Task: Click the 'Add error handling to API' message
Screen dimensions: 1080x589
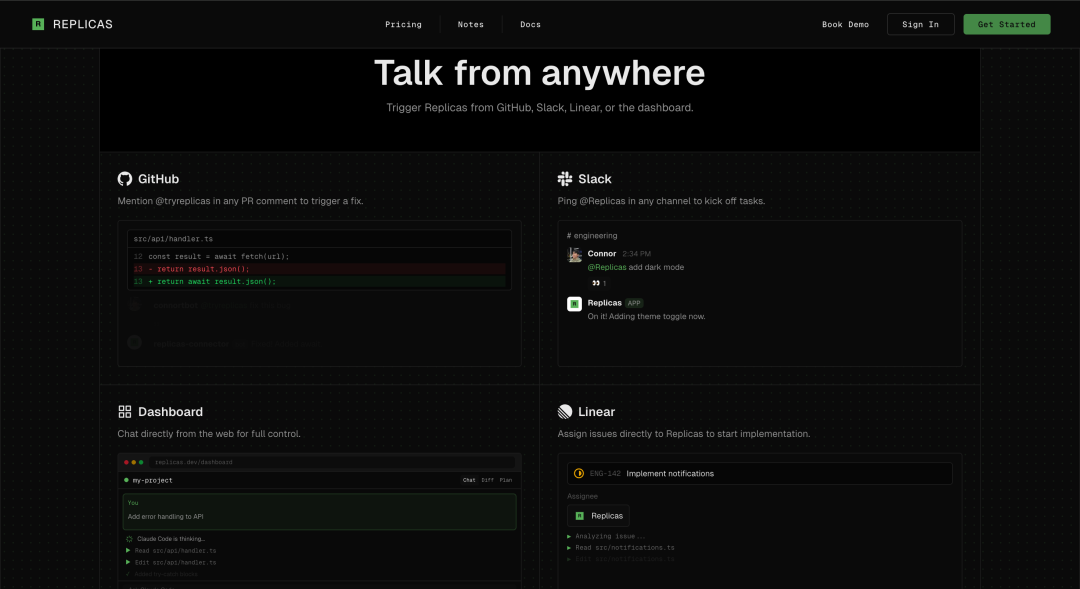Action: (x=320, y=512)
